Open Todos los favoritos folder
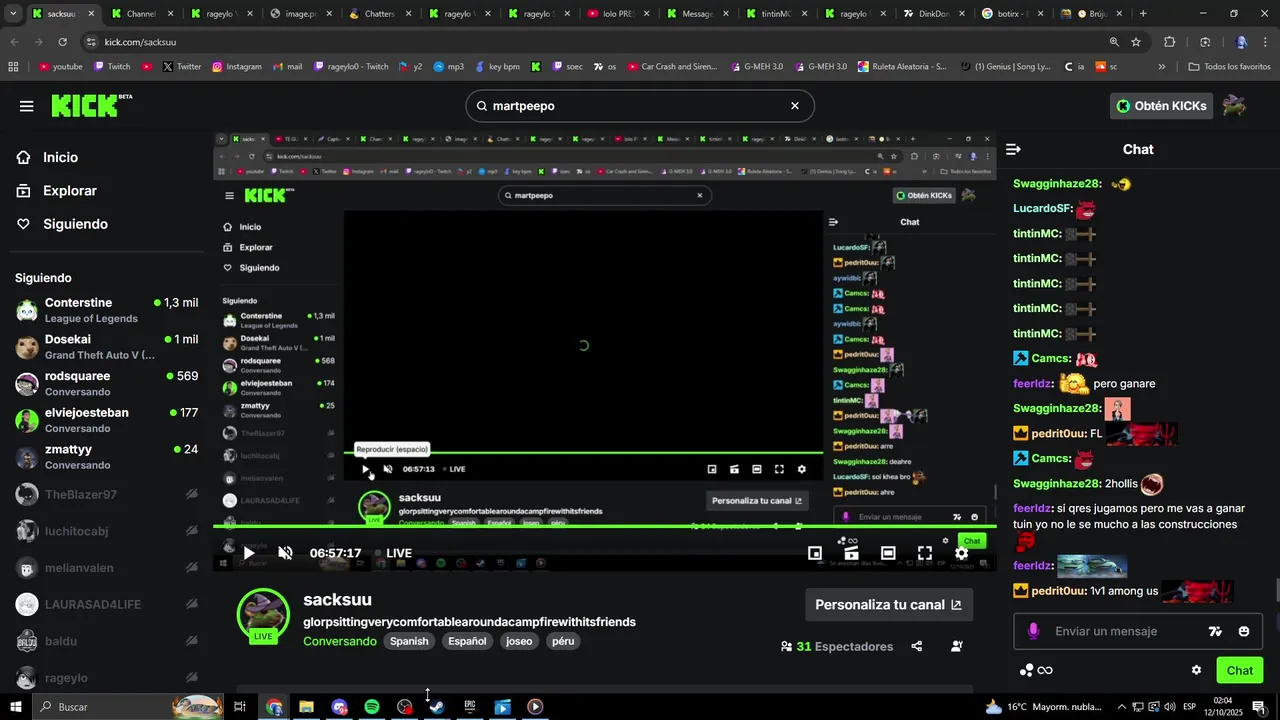This screenshot has width=1280, height=720. click(x=1229, y=67)
